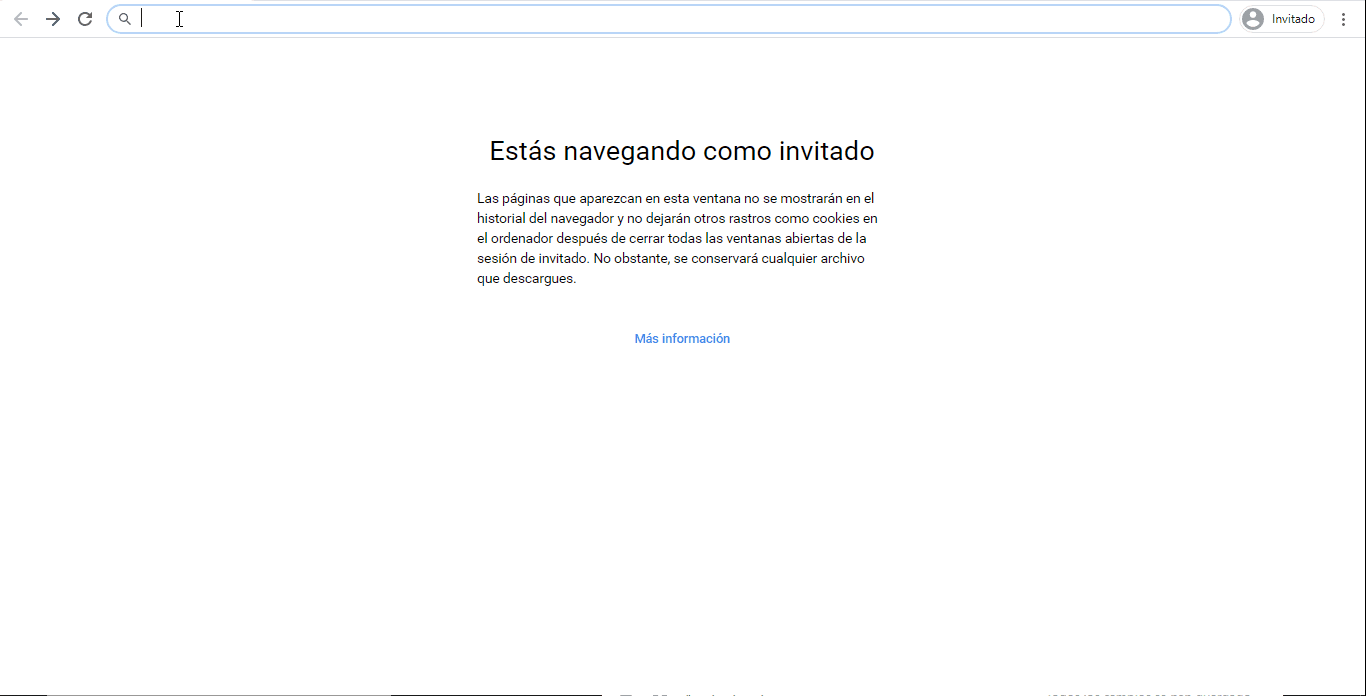The width and height of the screenshot is (1366, 696).
Task: Open Chrome's three-dot customization menu
Action: coord(1343,18)
